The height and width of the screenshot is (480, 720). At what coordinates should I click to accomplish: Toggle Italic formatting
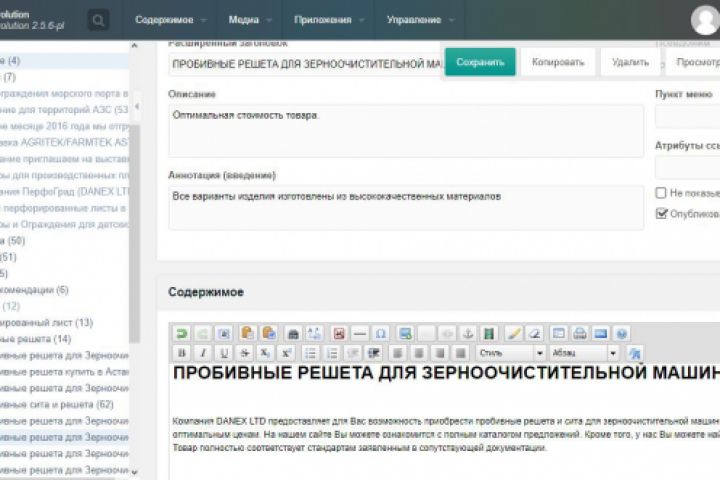click(202, 353)
